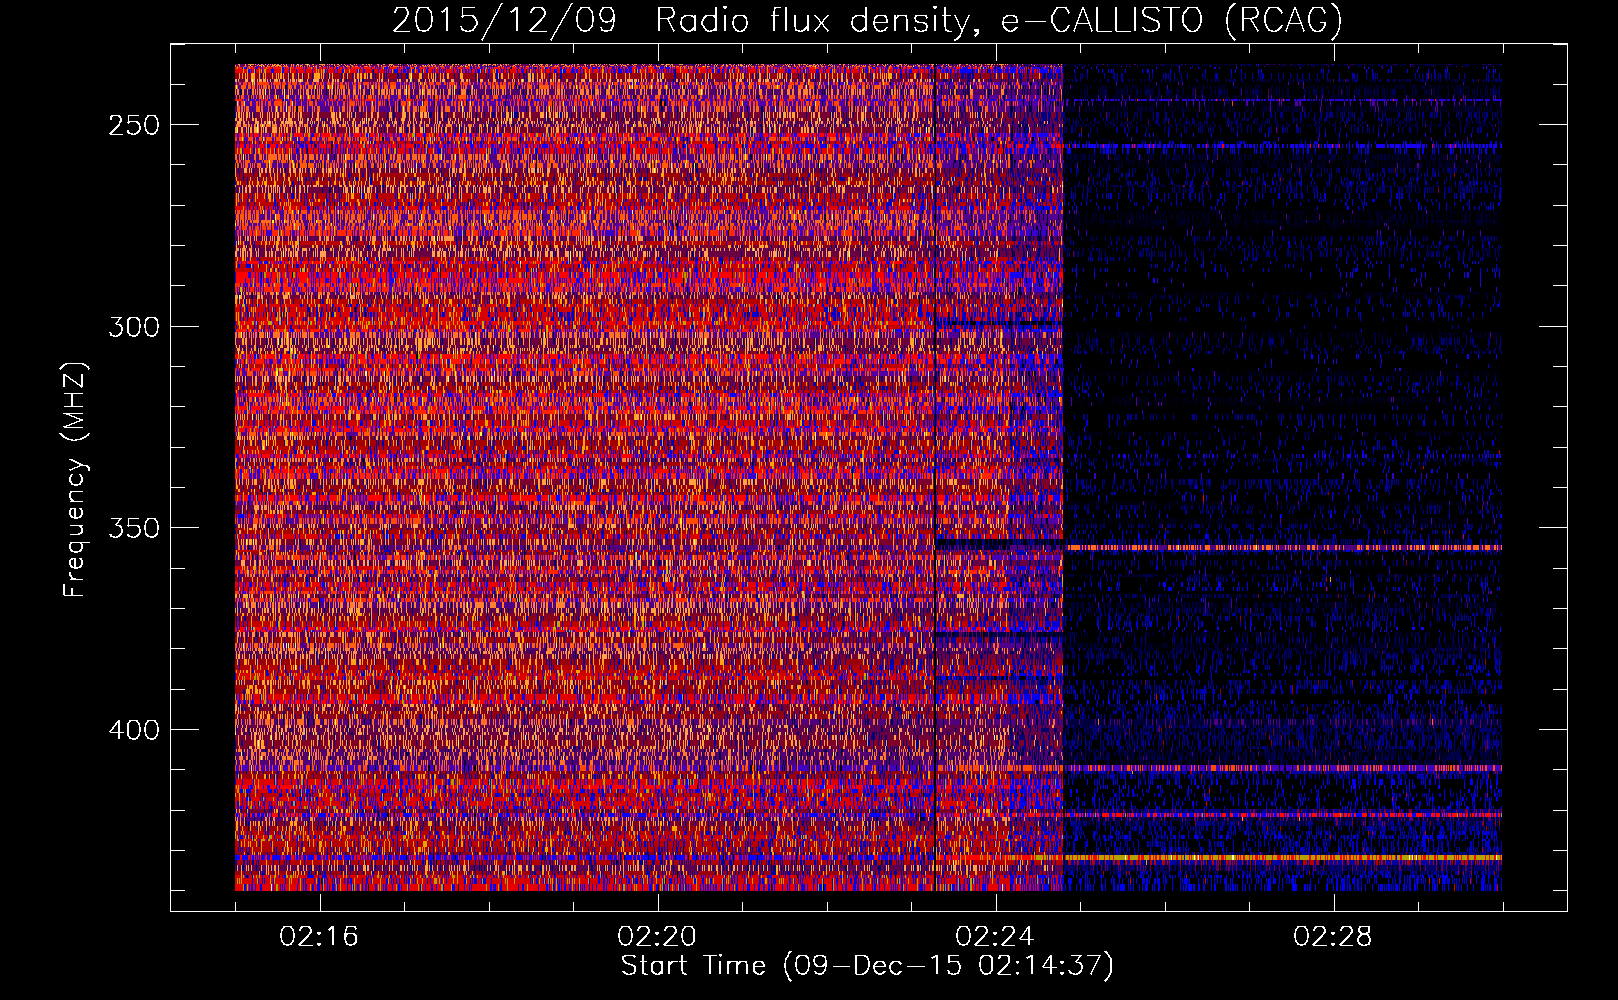Click the 250 frequency tick label
1618x1000 pixels.
click(x=133, y=126)
